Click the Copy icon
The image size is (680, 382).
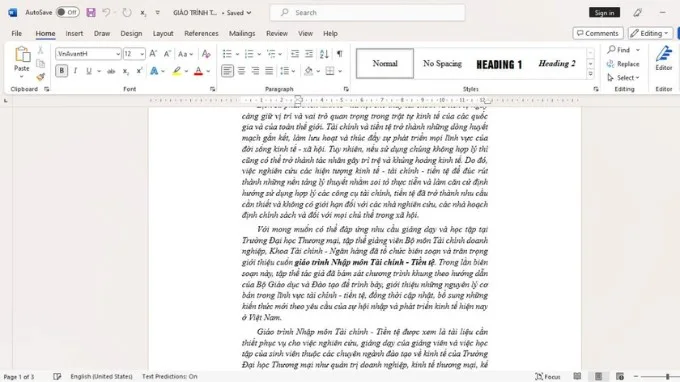[41, 64]
